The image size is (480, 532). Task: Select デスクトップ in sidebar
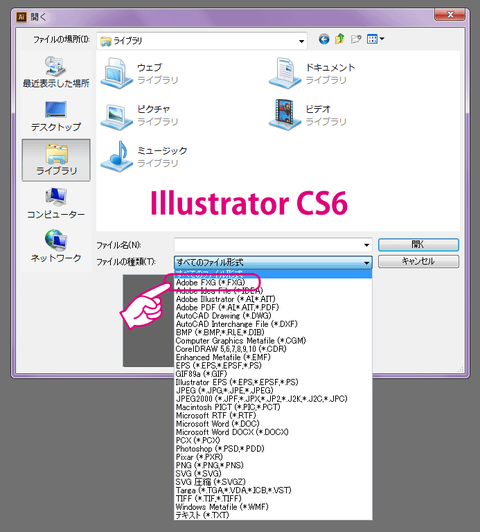click(x=56, y=116)
